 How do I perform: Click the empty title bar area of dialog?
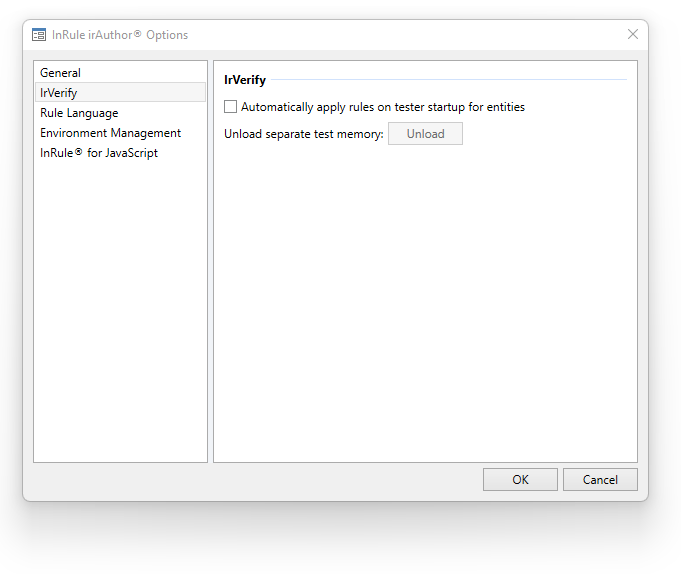400,35
